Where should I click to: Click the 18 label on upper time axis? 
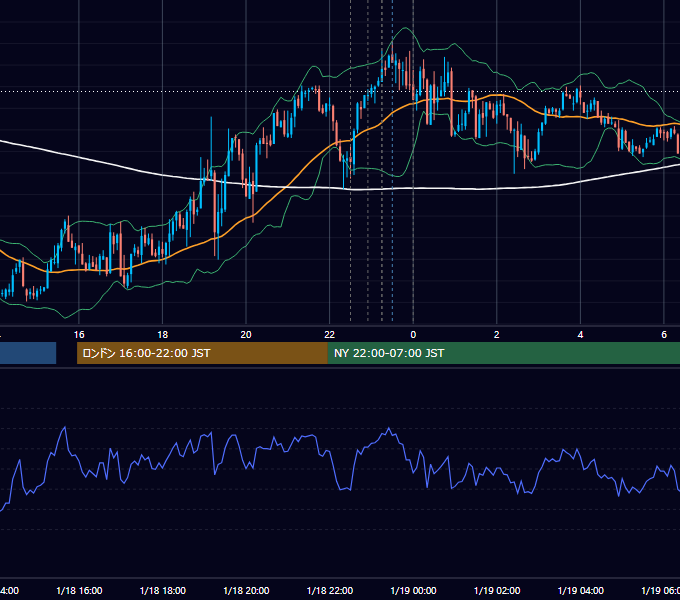tap(163, 335)
